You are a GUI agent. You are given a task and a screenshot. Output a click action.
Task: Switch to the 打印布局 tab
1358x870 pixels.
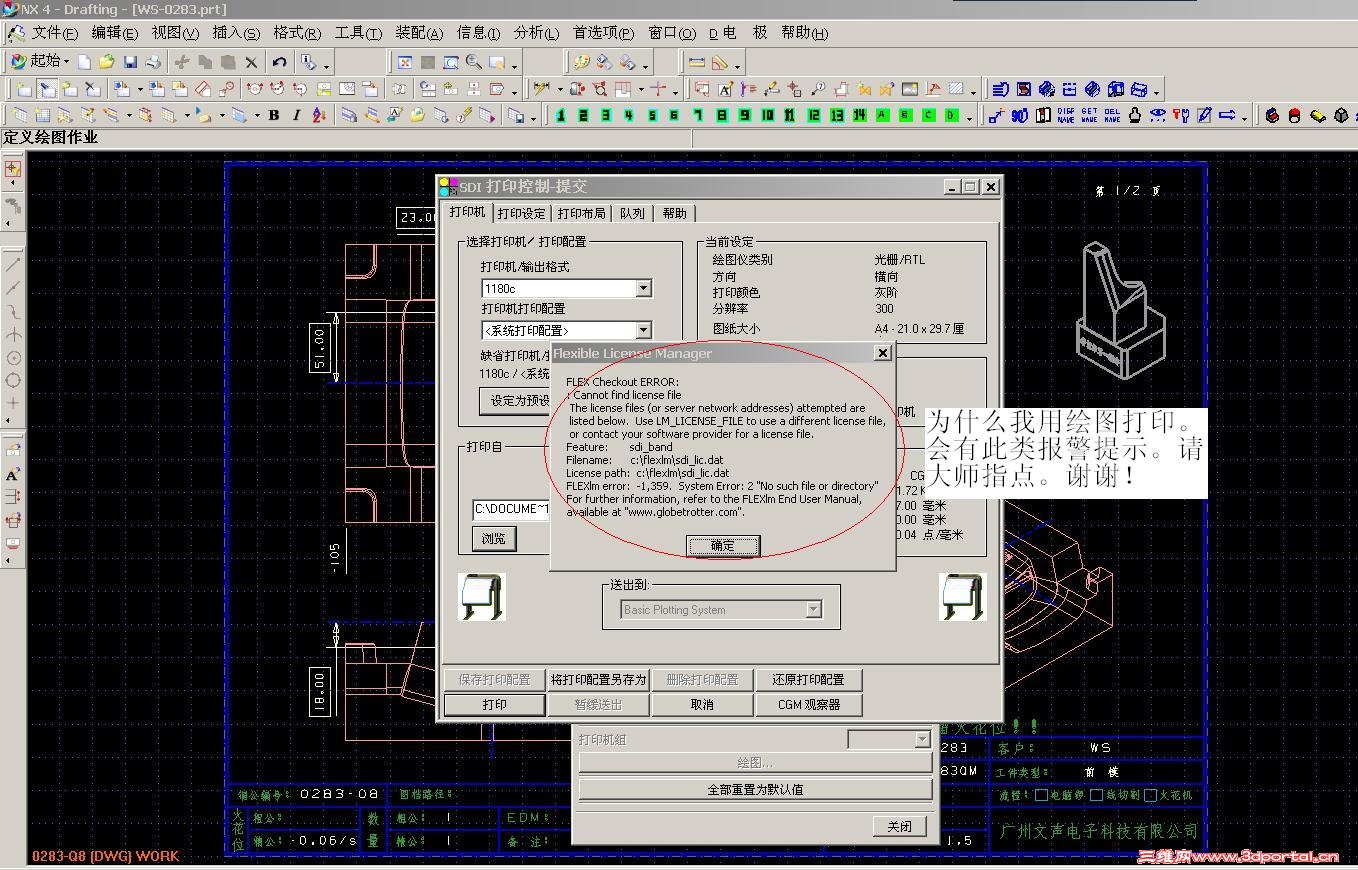pyautogui.click(x=582, y=213)
